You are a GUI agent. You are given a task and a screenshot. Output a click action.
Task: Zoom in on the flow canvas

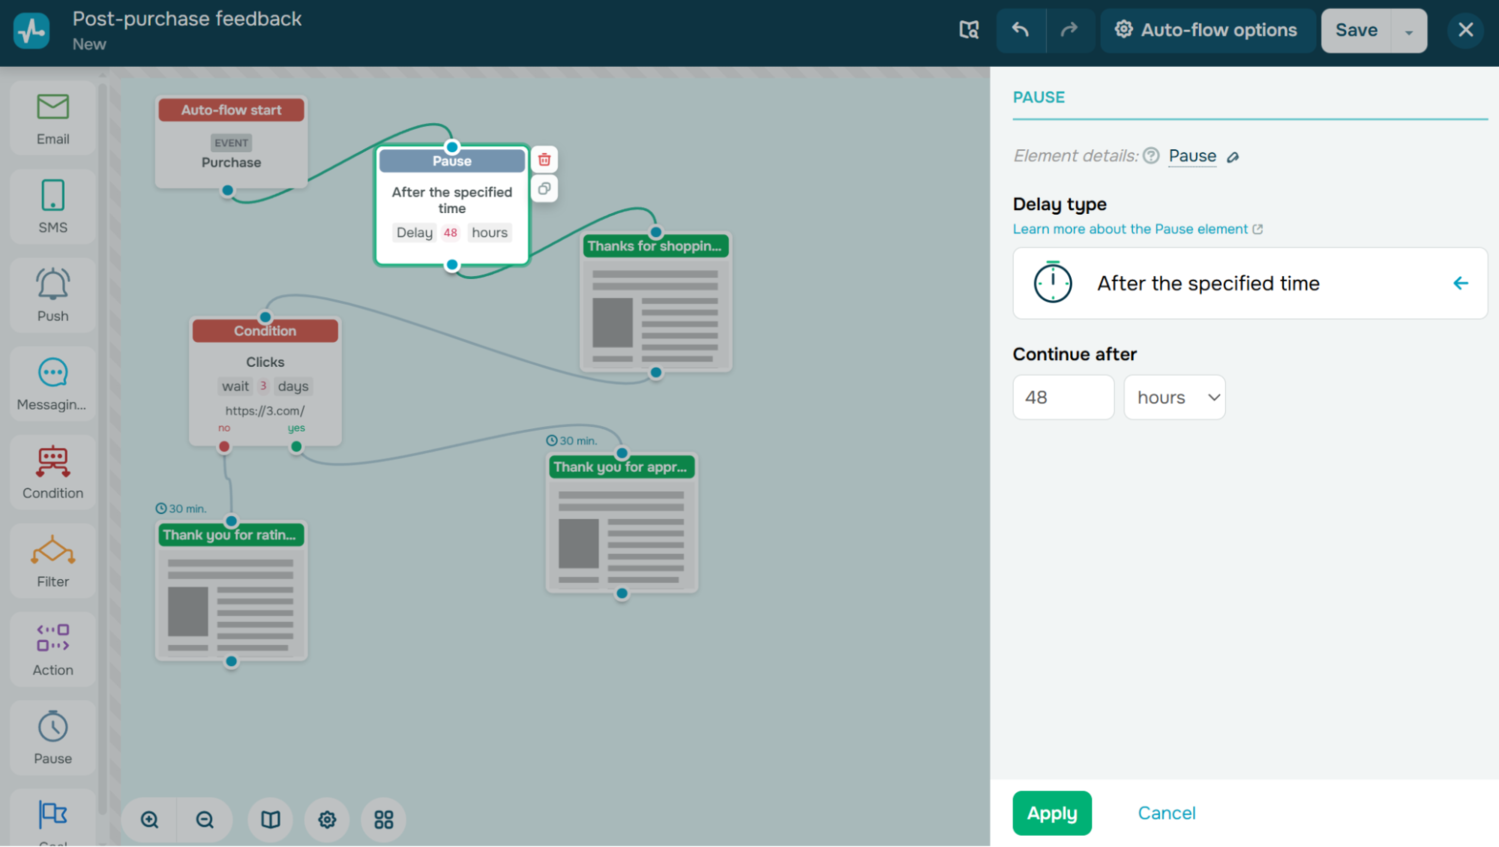tap(150, 820)
